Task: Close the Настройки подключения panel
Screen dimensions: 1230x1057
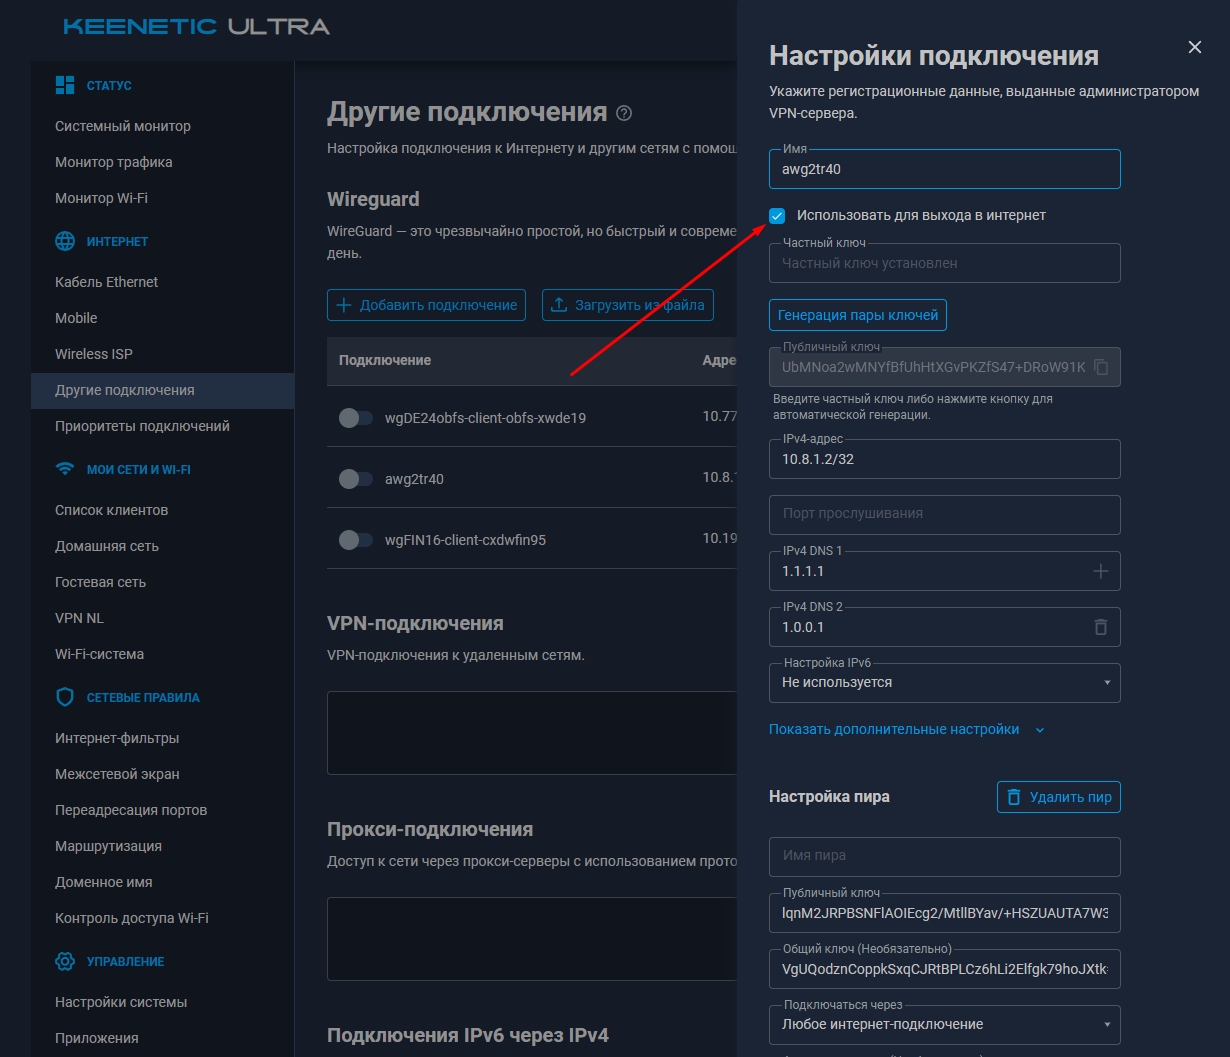Action: [1194, 47]
